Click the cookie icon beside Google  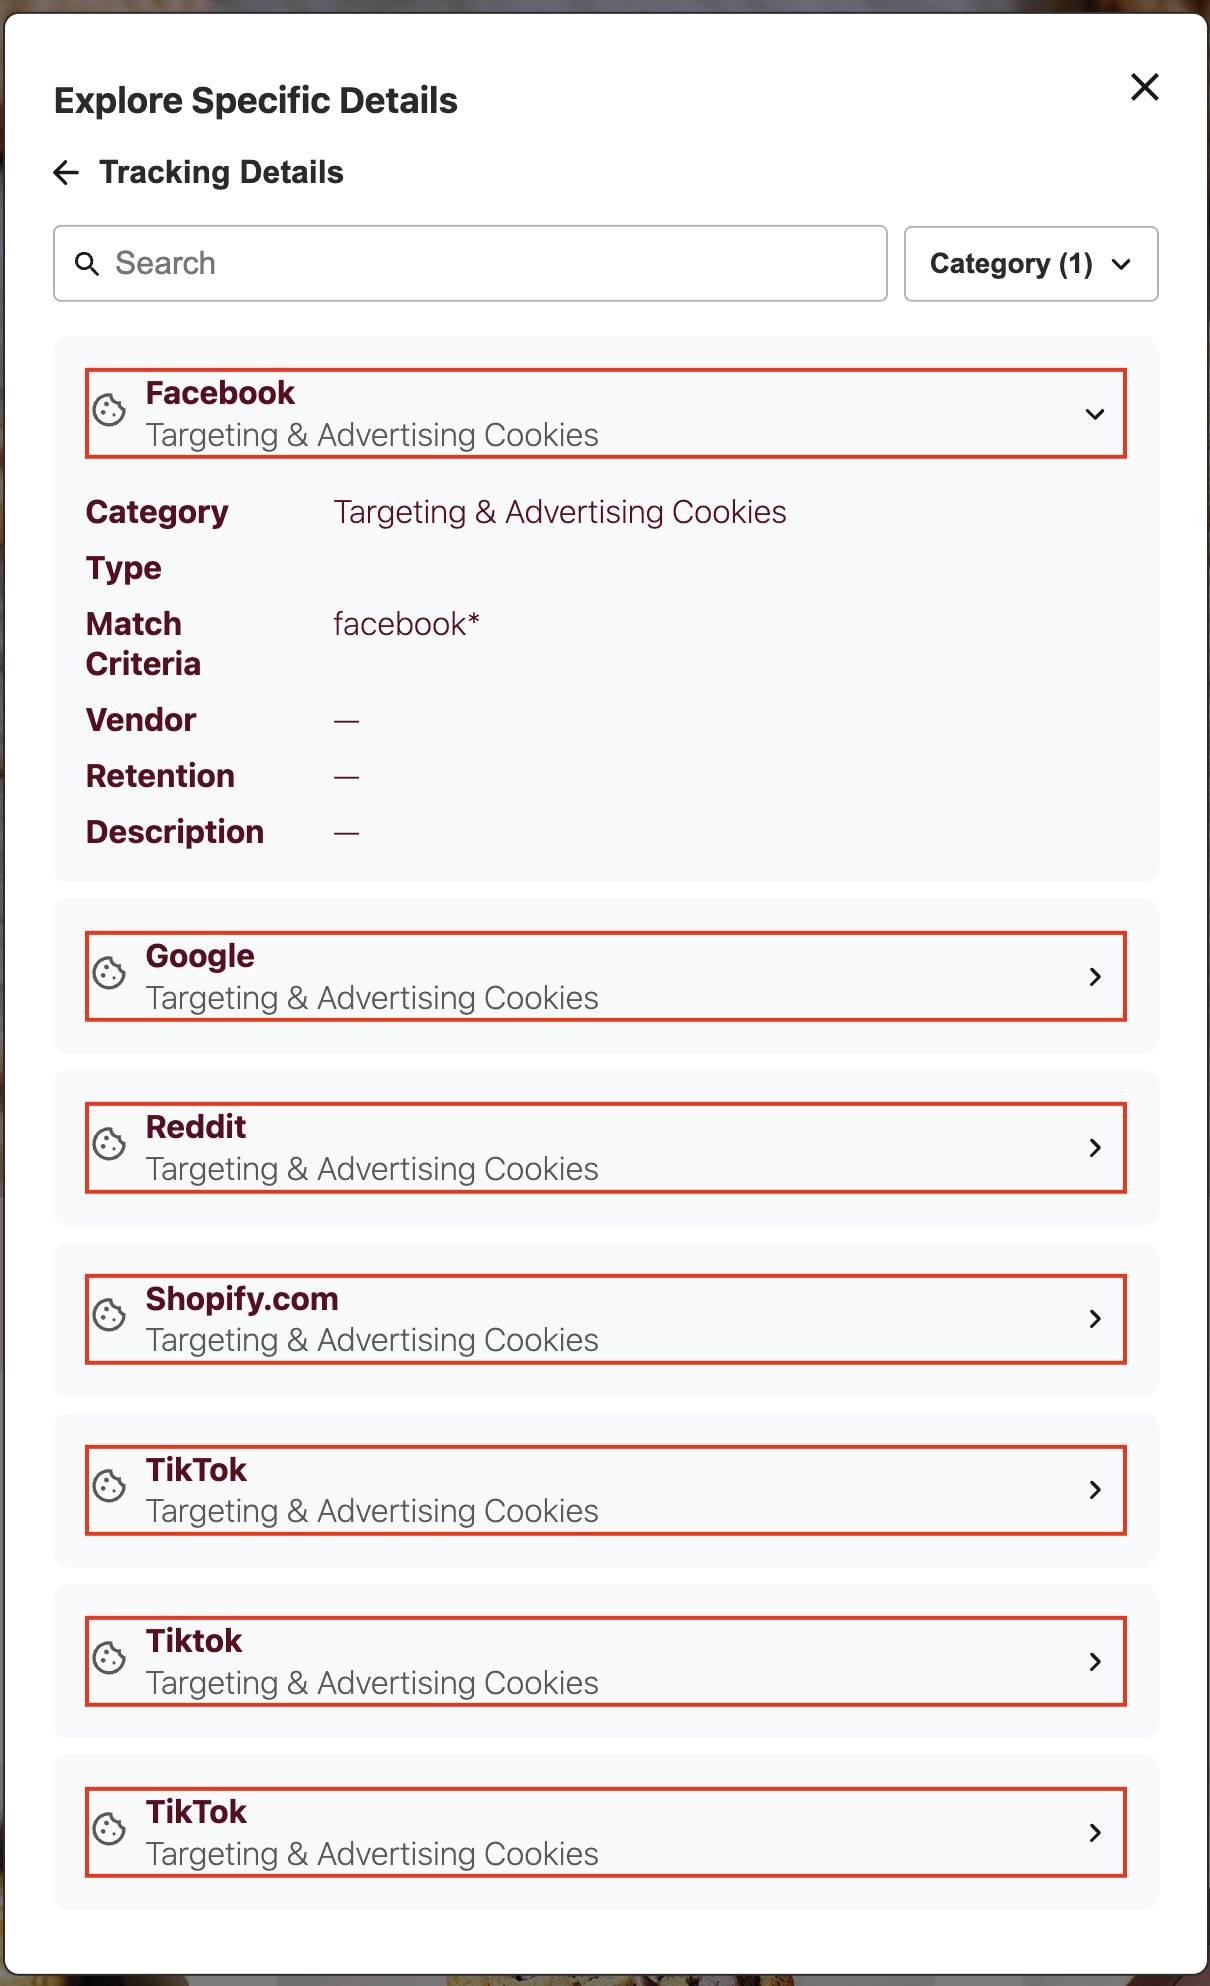click(109, 975)
